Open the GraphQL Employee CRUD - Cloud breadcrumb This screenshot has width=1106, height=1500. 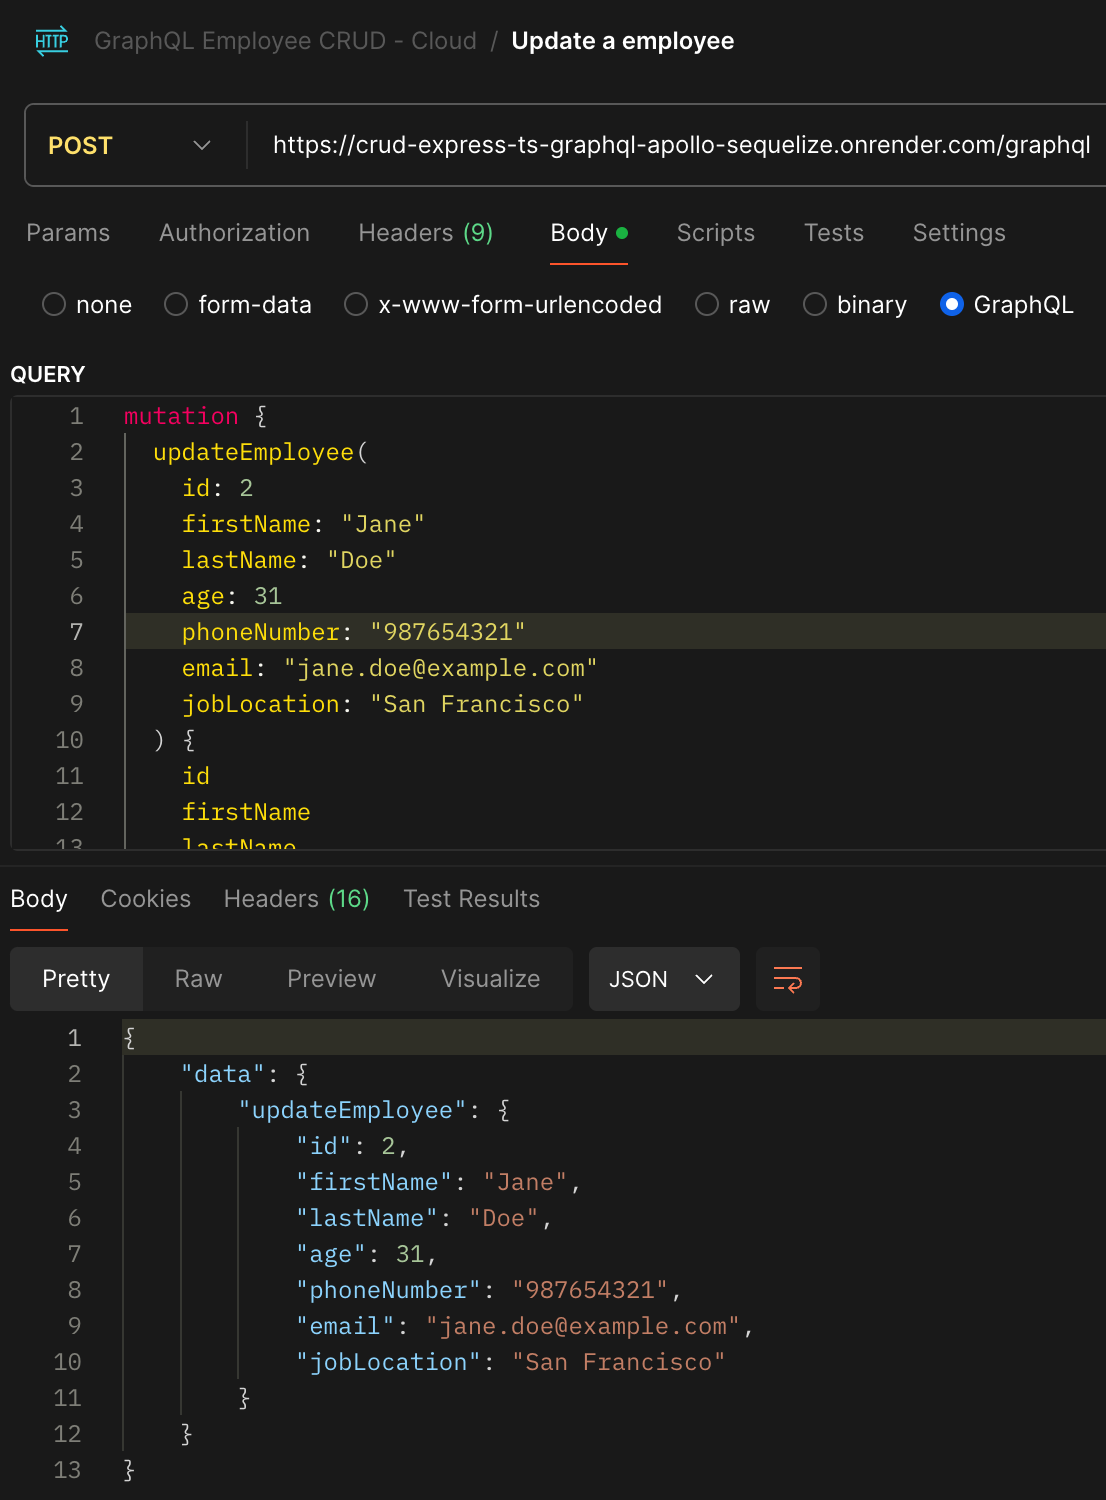[x=285, y=41]
